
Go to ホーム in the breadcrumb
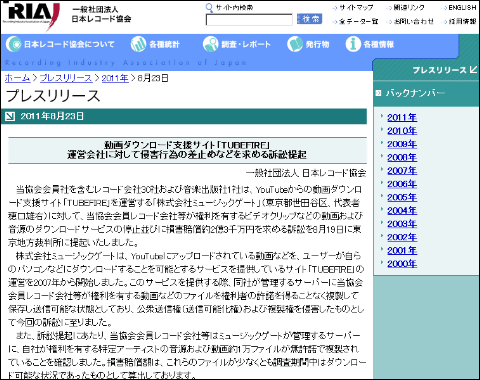[17, 78]
